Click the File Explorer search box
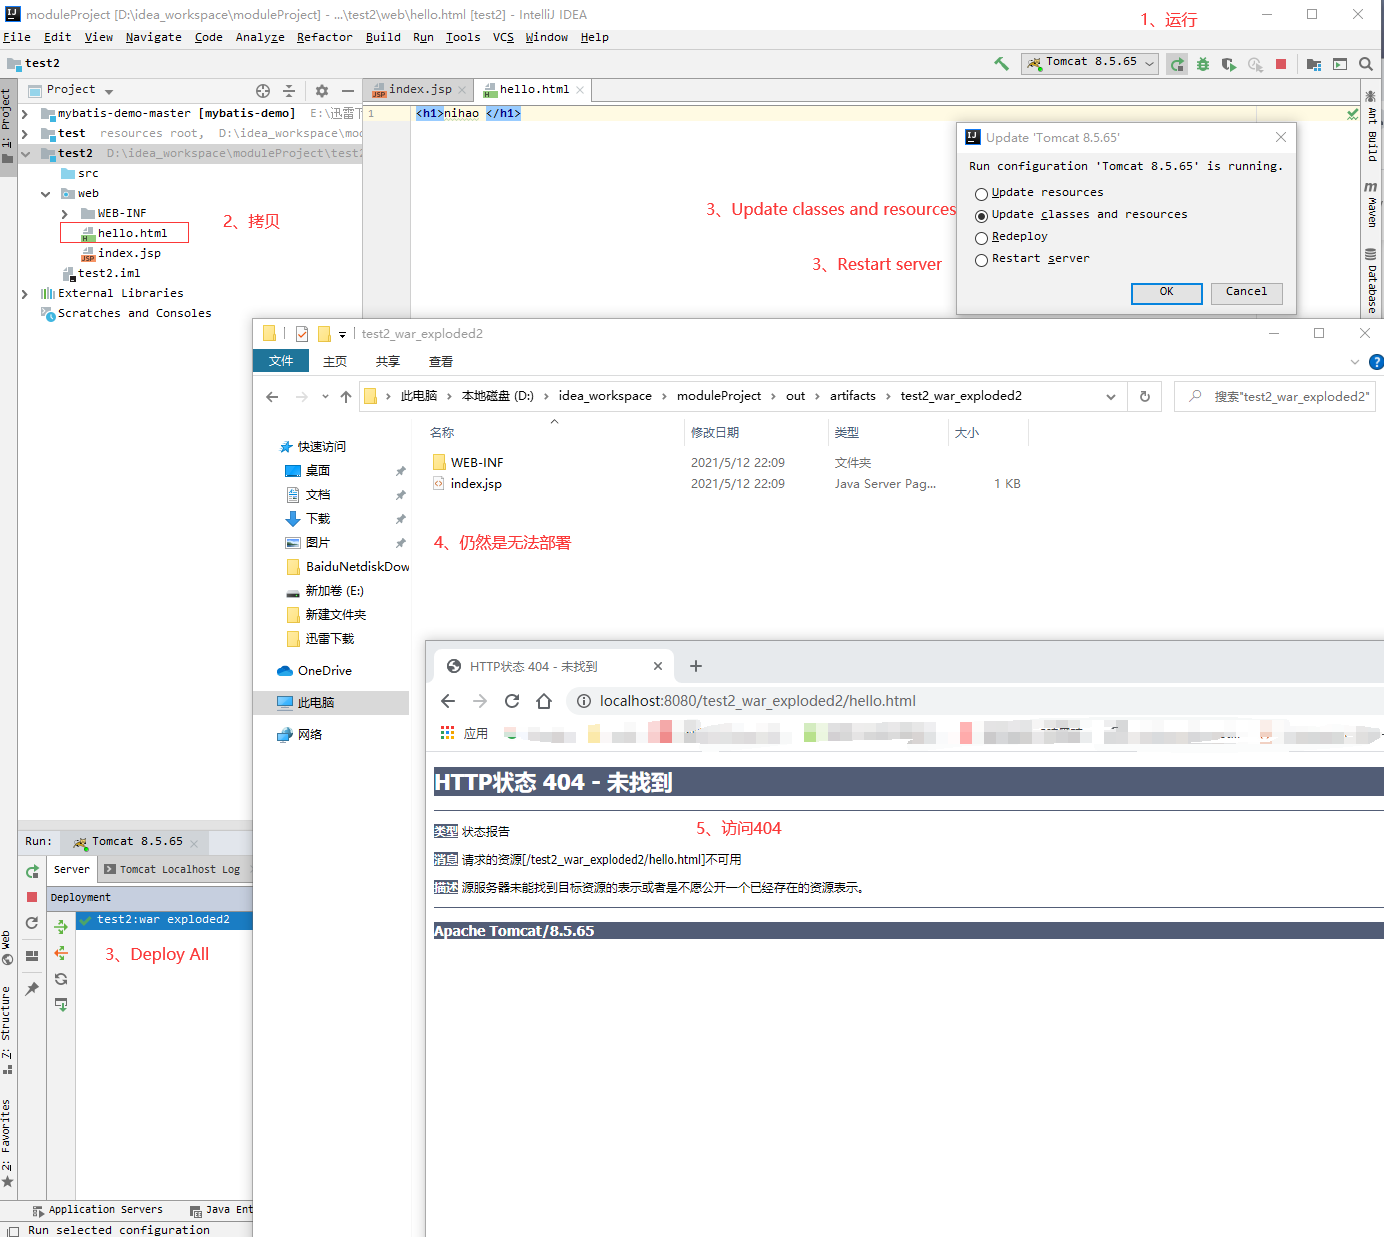 pyautogui.click(x=1275, y=397)
